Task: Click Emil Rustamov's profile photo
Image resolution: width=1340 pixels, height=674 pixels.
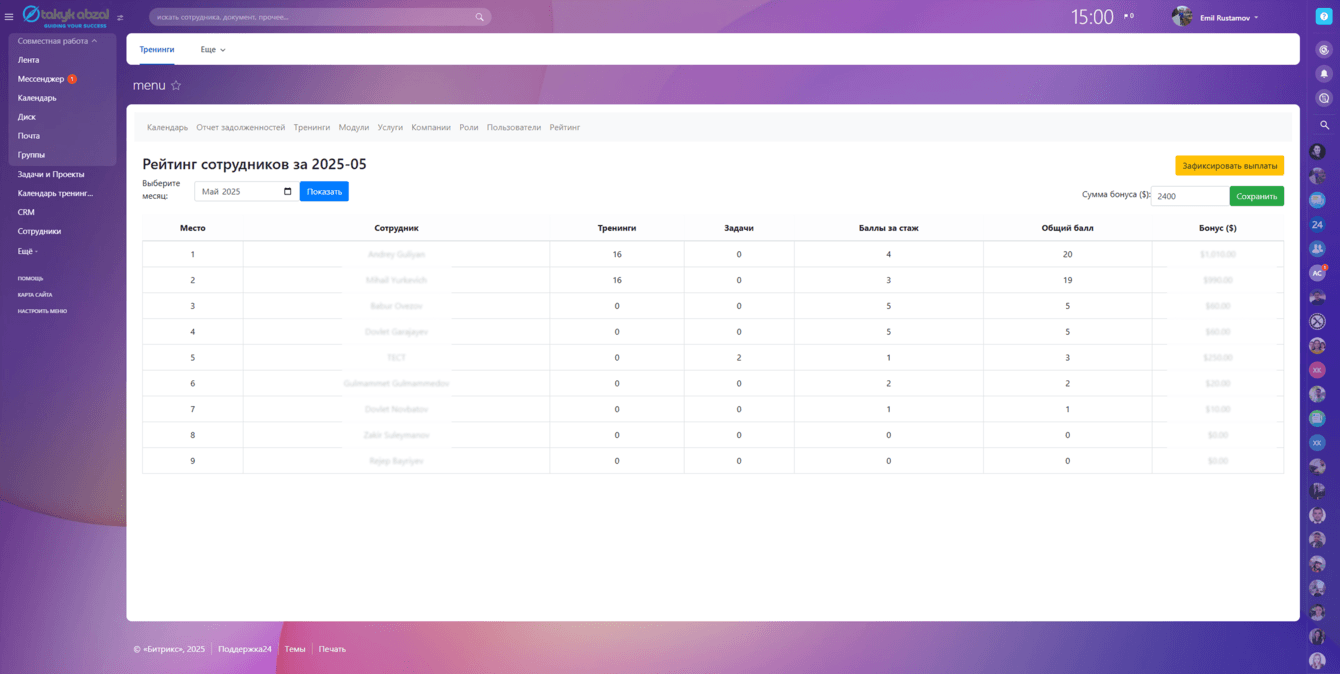Action: click(x=1182, y=17)
